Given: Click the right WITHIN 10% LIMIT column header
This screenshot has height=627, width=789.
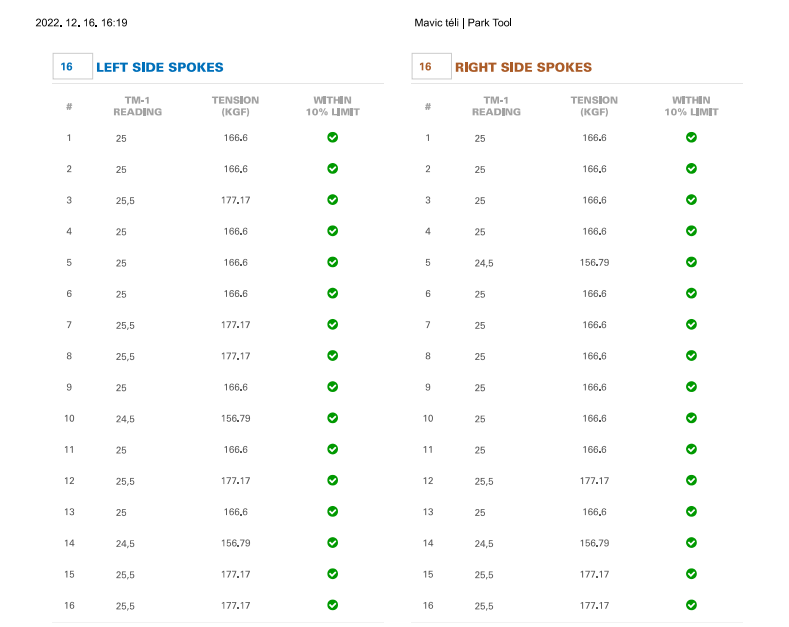Looking at the screenshot, I should click(691, 106).
